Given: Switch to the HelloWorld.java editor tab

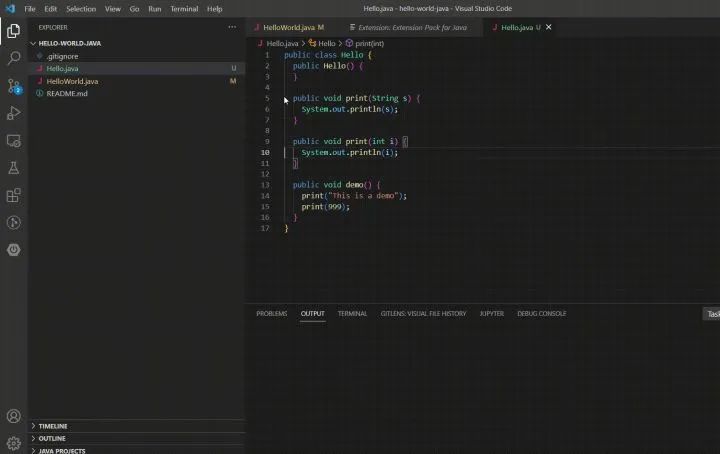Looking at the screenshot, I should [288, 27].
